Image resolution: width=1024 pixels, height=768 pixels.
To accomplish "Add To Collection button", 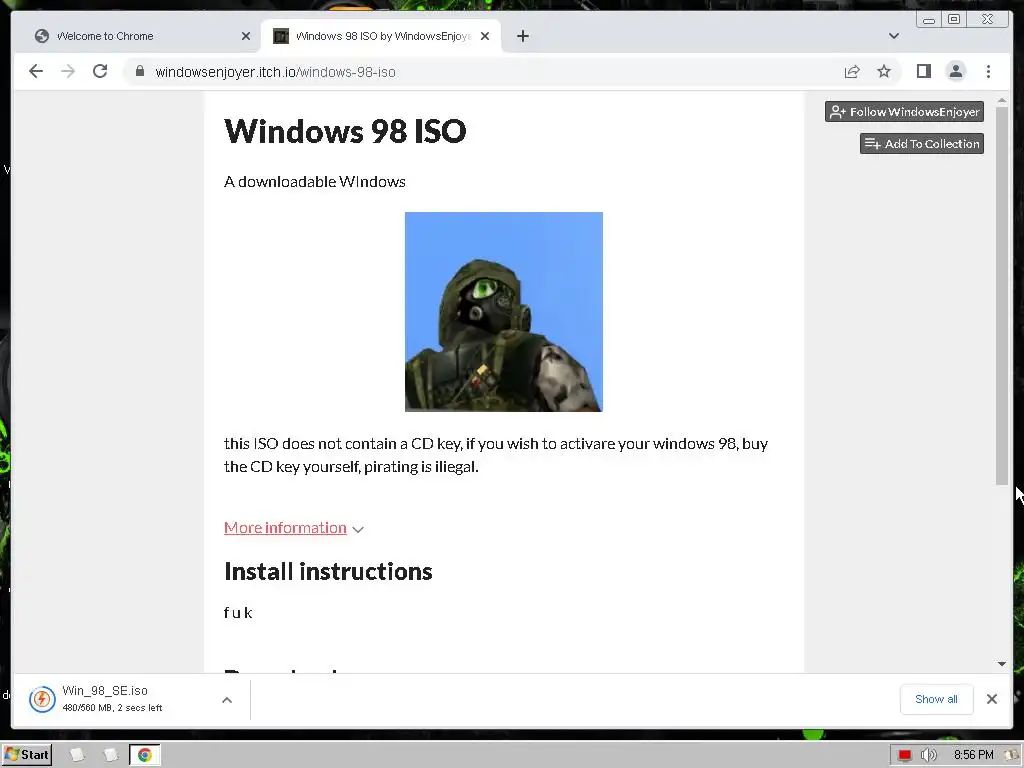I will tap(921, 144).
